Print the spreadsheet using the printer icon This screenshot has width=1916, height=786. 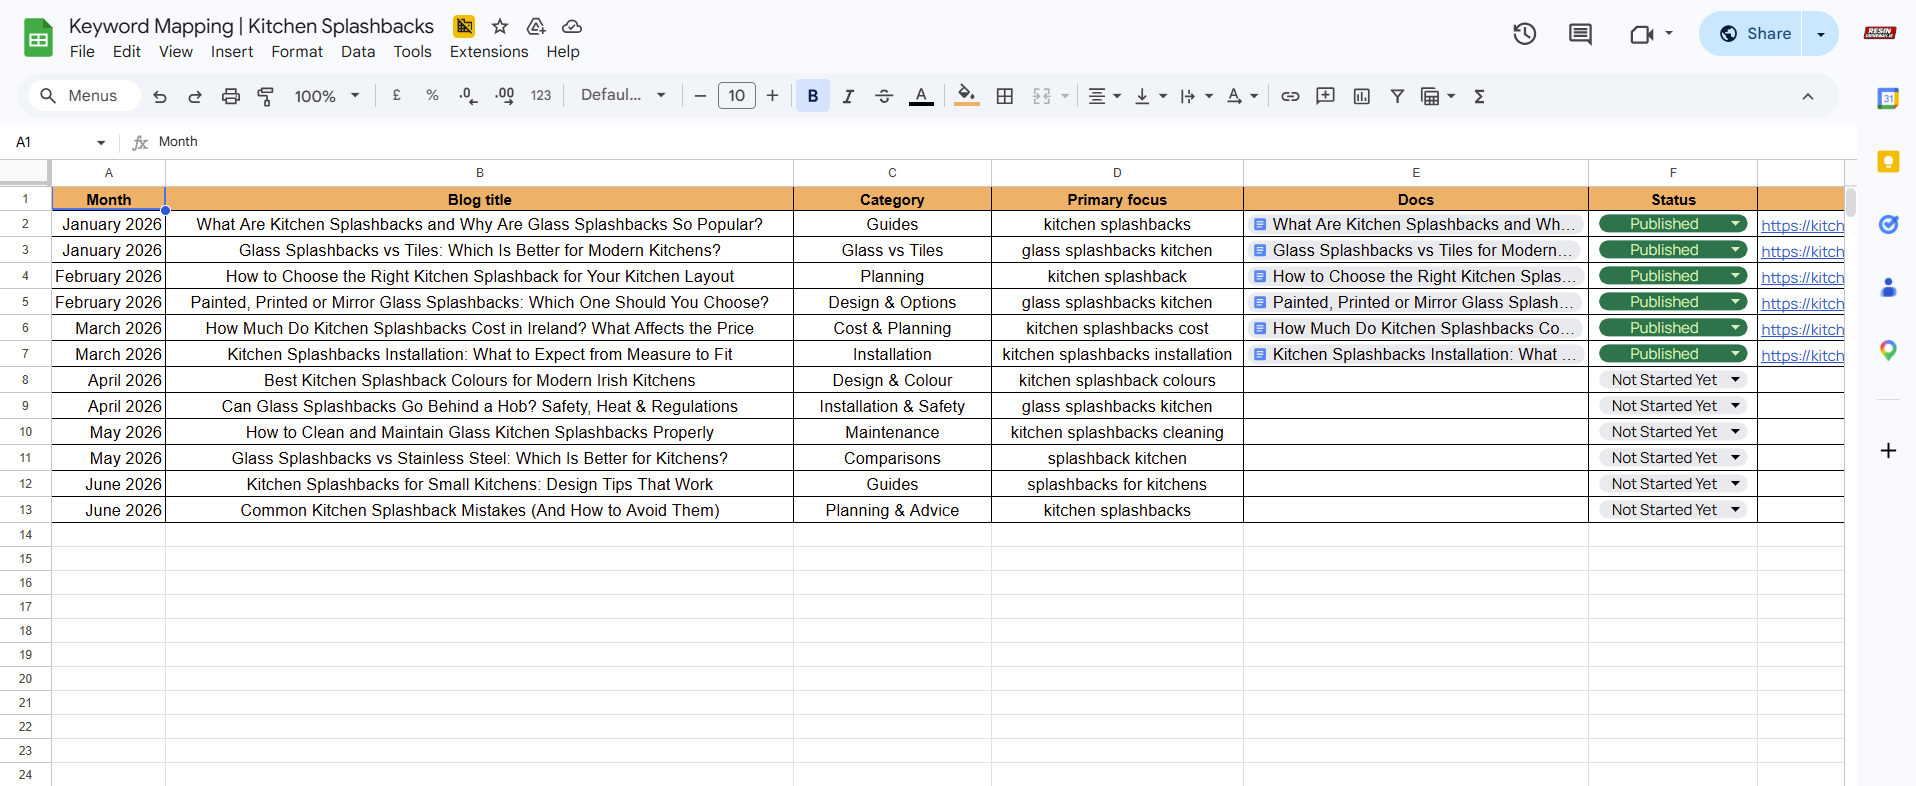tap(231, 96)
